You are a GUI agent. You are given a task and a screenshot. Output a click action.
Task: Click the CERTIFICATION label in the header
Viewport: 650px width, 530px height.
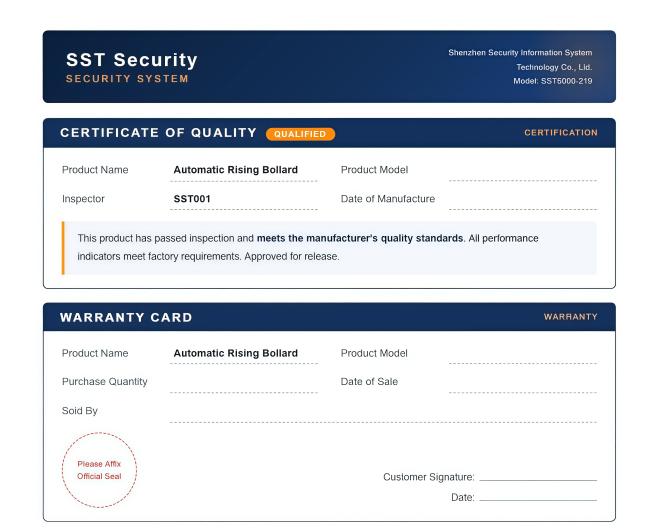[x=561, y=133]
